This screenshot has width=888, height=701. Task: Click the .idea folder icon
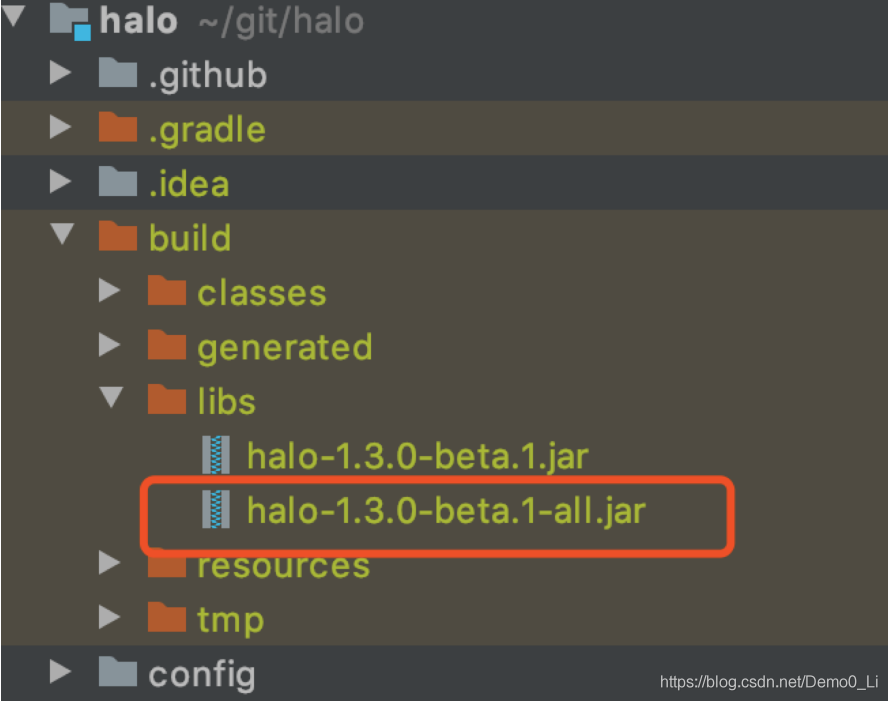coord(118,181)
